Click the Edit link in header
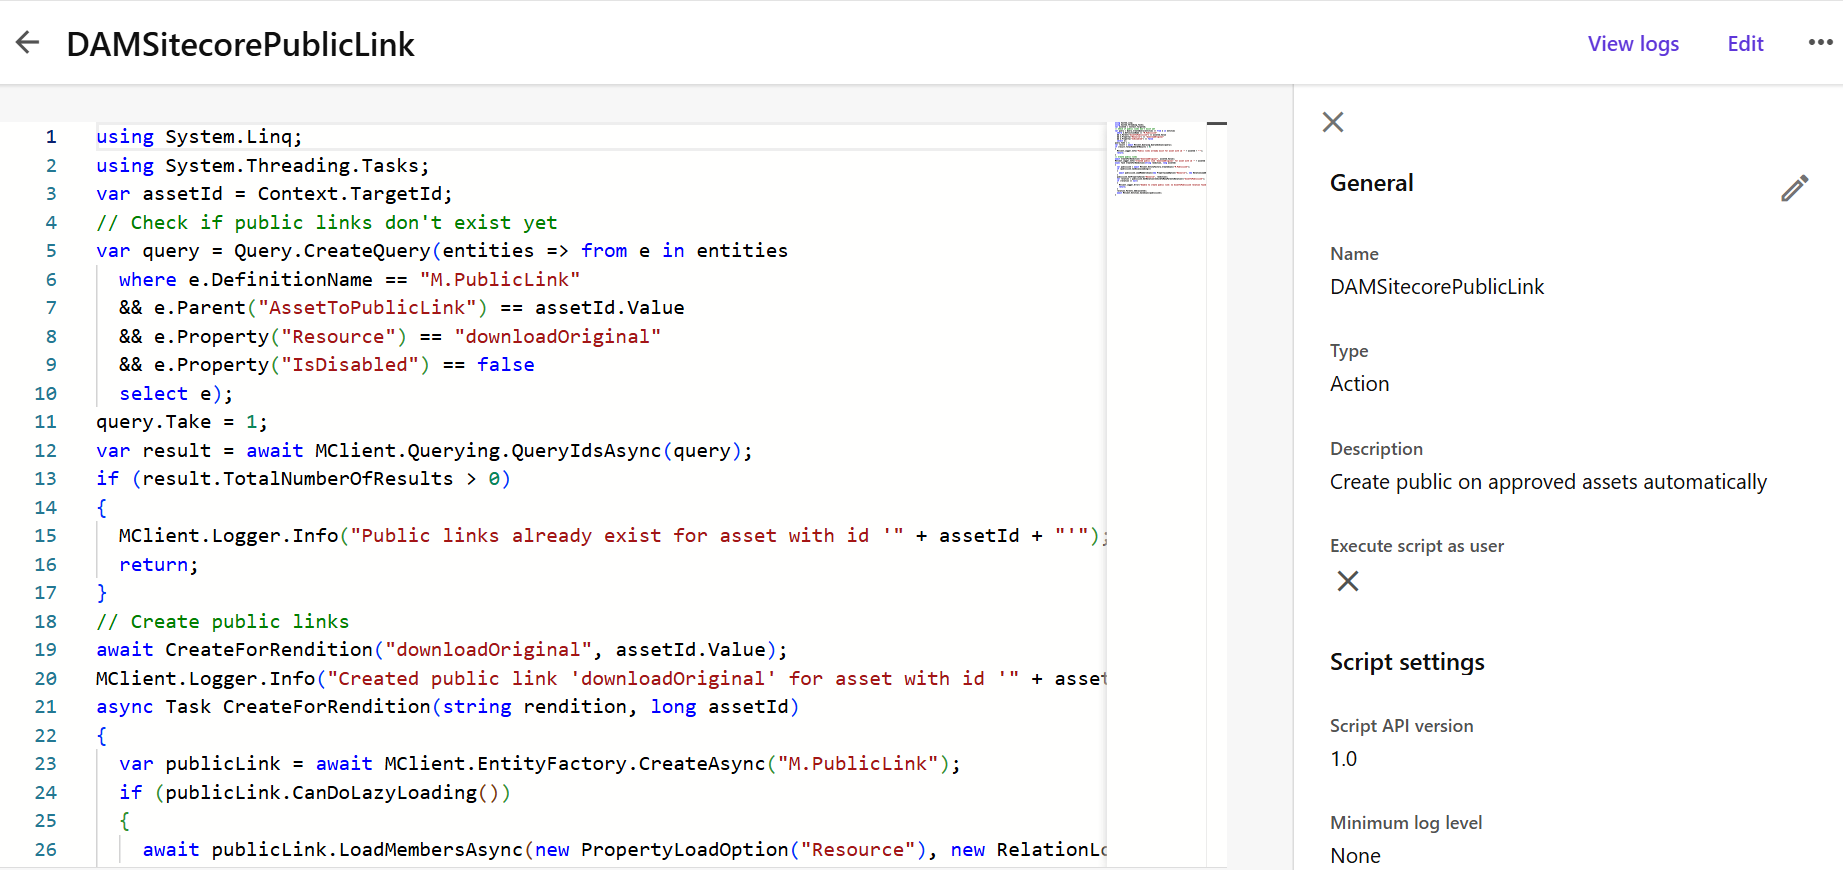The image size is (1843, 870). (1745, 43)
